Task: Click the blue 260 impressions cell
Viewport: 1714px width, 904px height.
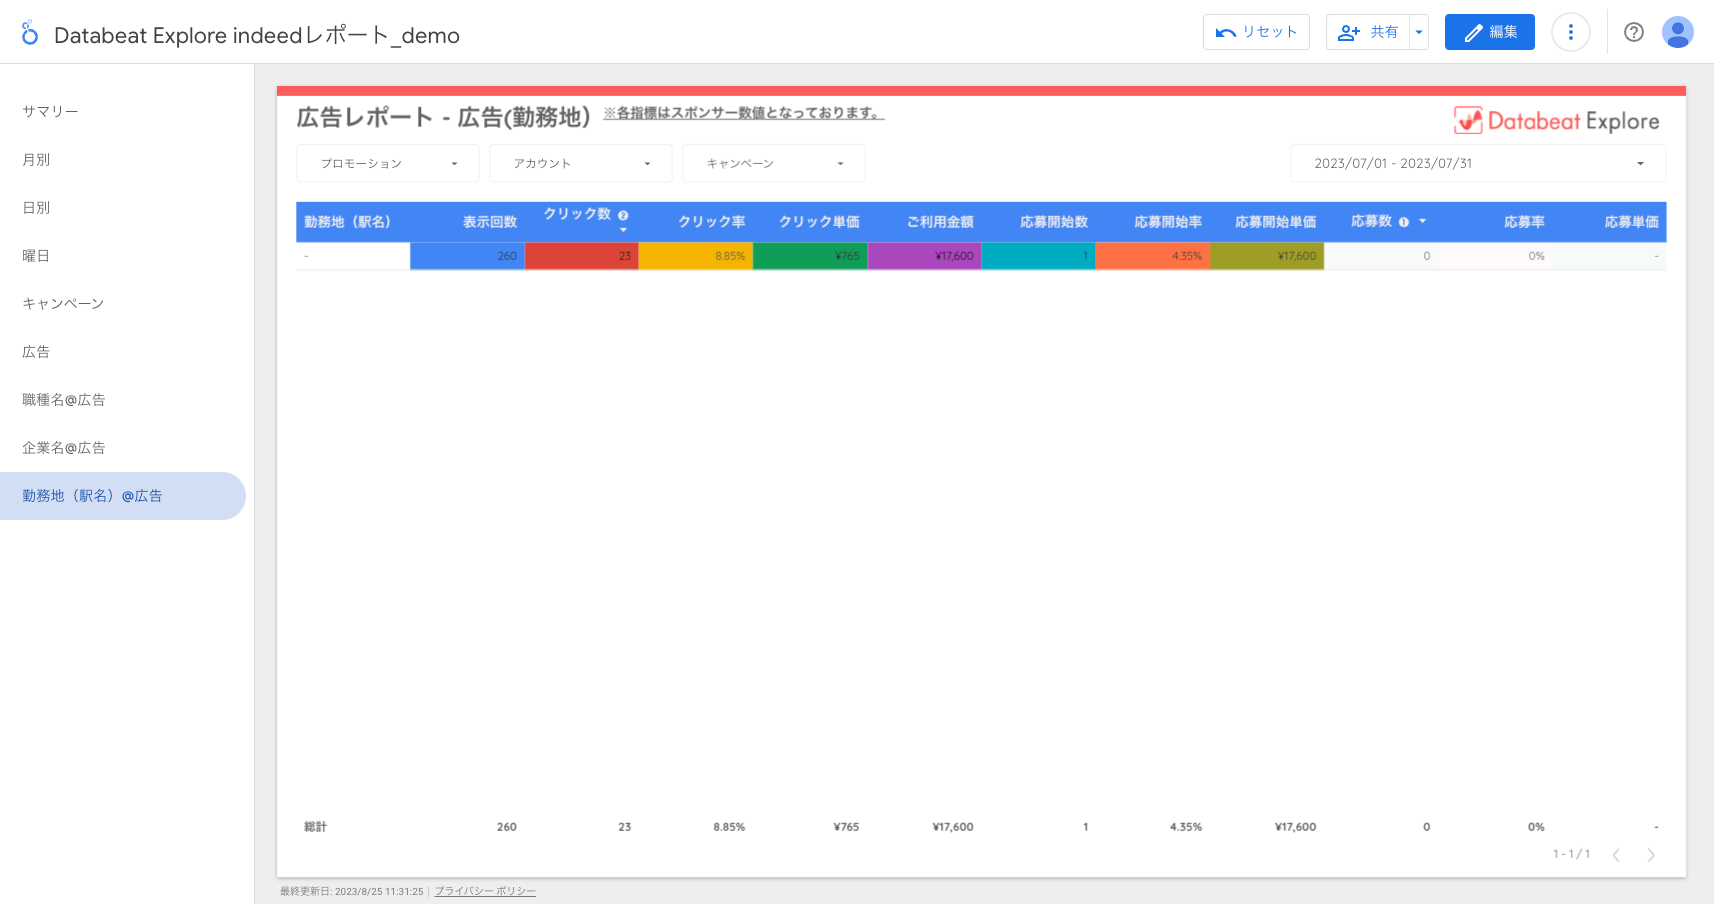Action: (468, 256)
